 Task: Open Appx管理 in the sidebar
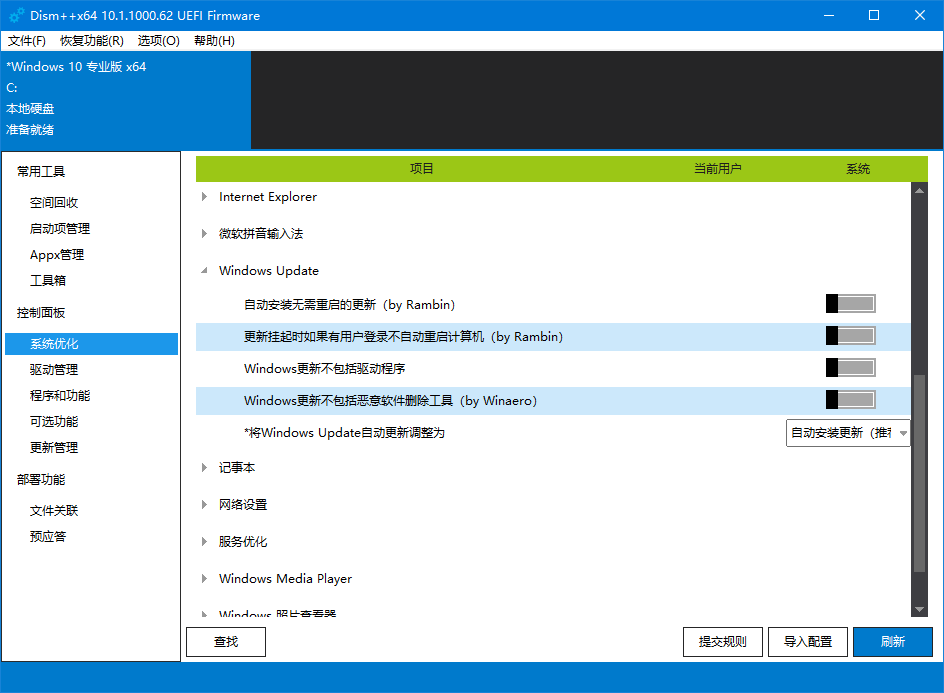pyautogui.click(x=58, y=254)
